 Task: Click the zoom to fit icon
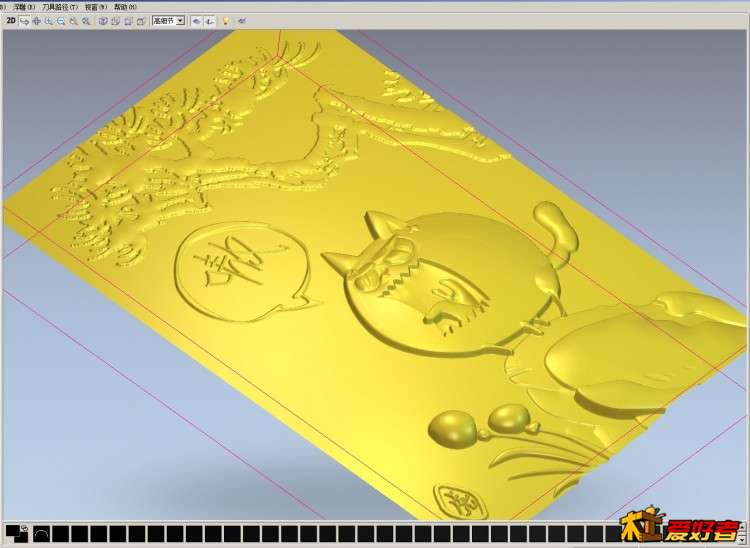coord(86,21)
